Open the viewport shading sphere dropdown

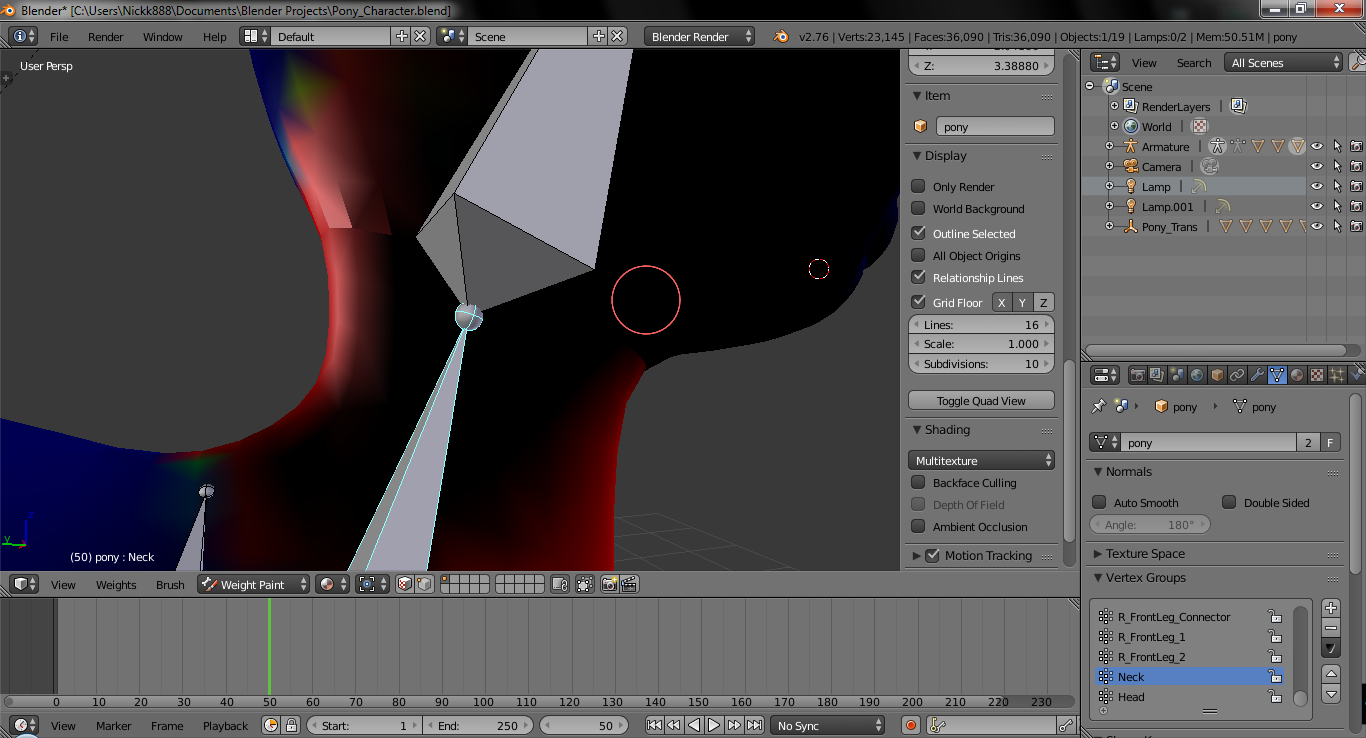point(333,584)
